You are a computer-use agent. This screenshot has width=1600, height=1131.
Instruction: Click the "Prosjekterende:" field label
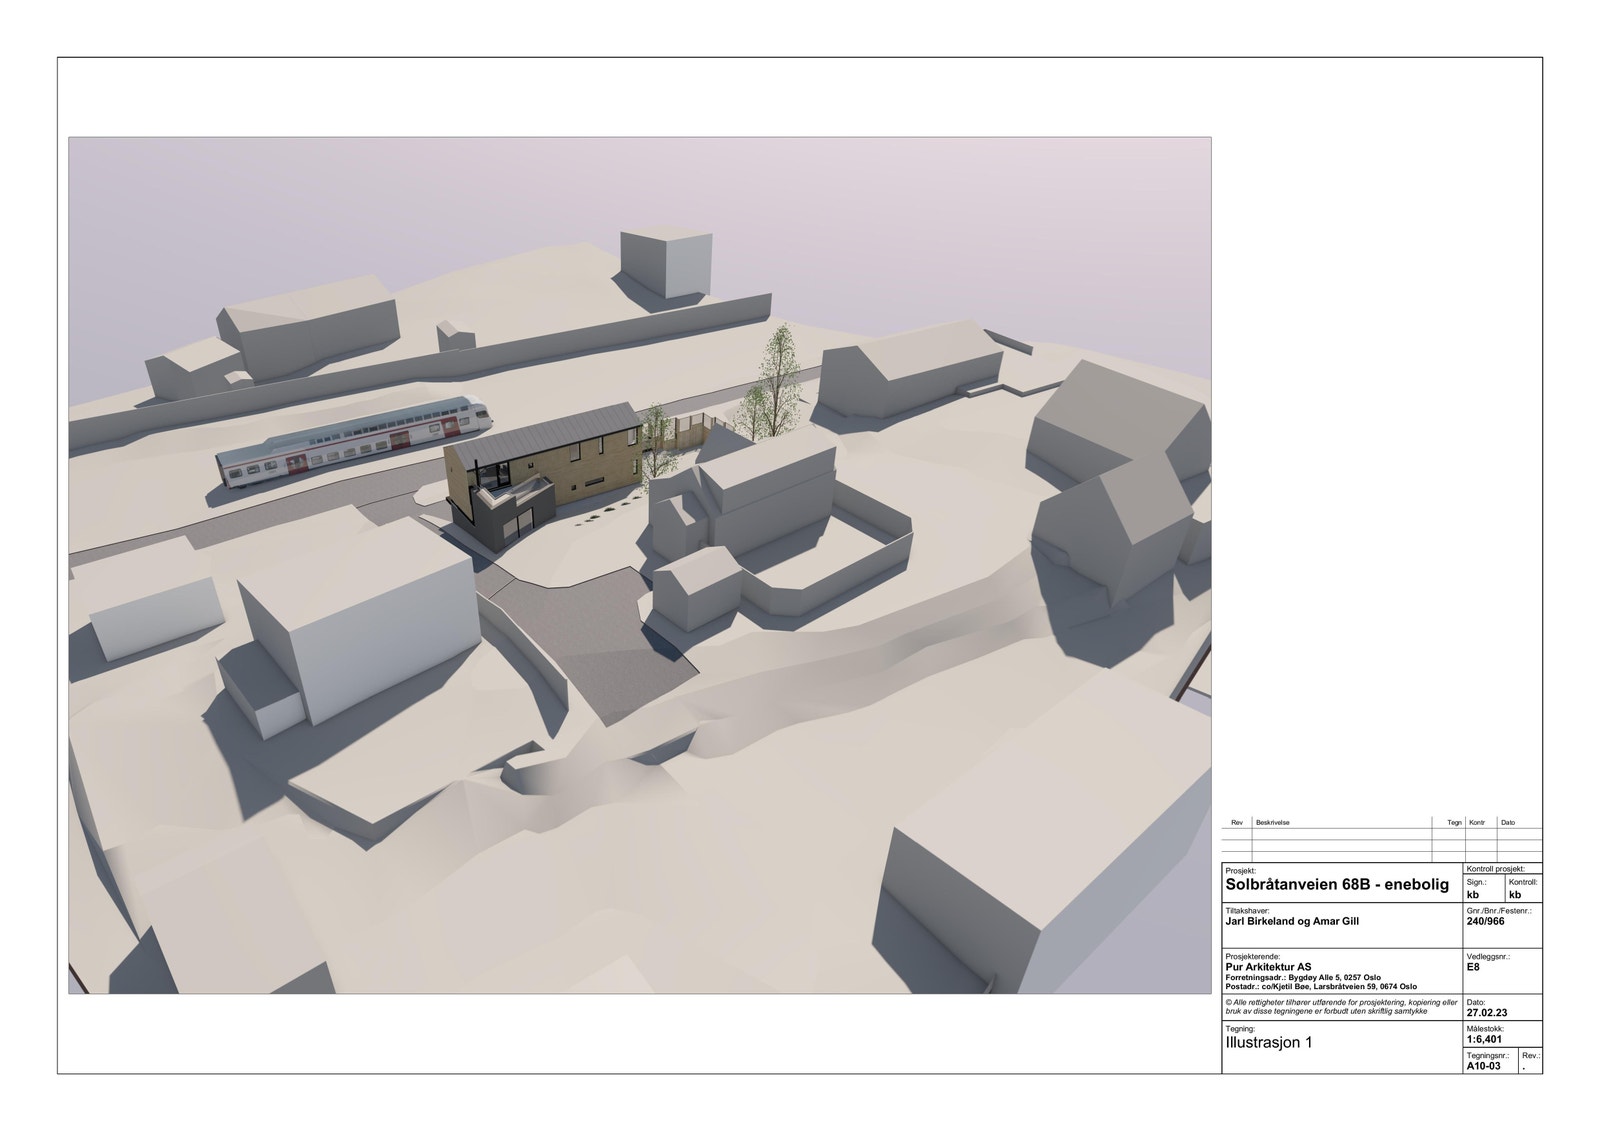[x=1252, y=957]
